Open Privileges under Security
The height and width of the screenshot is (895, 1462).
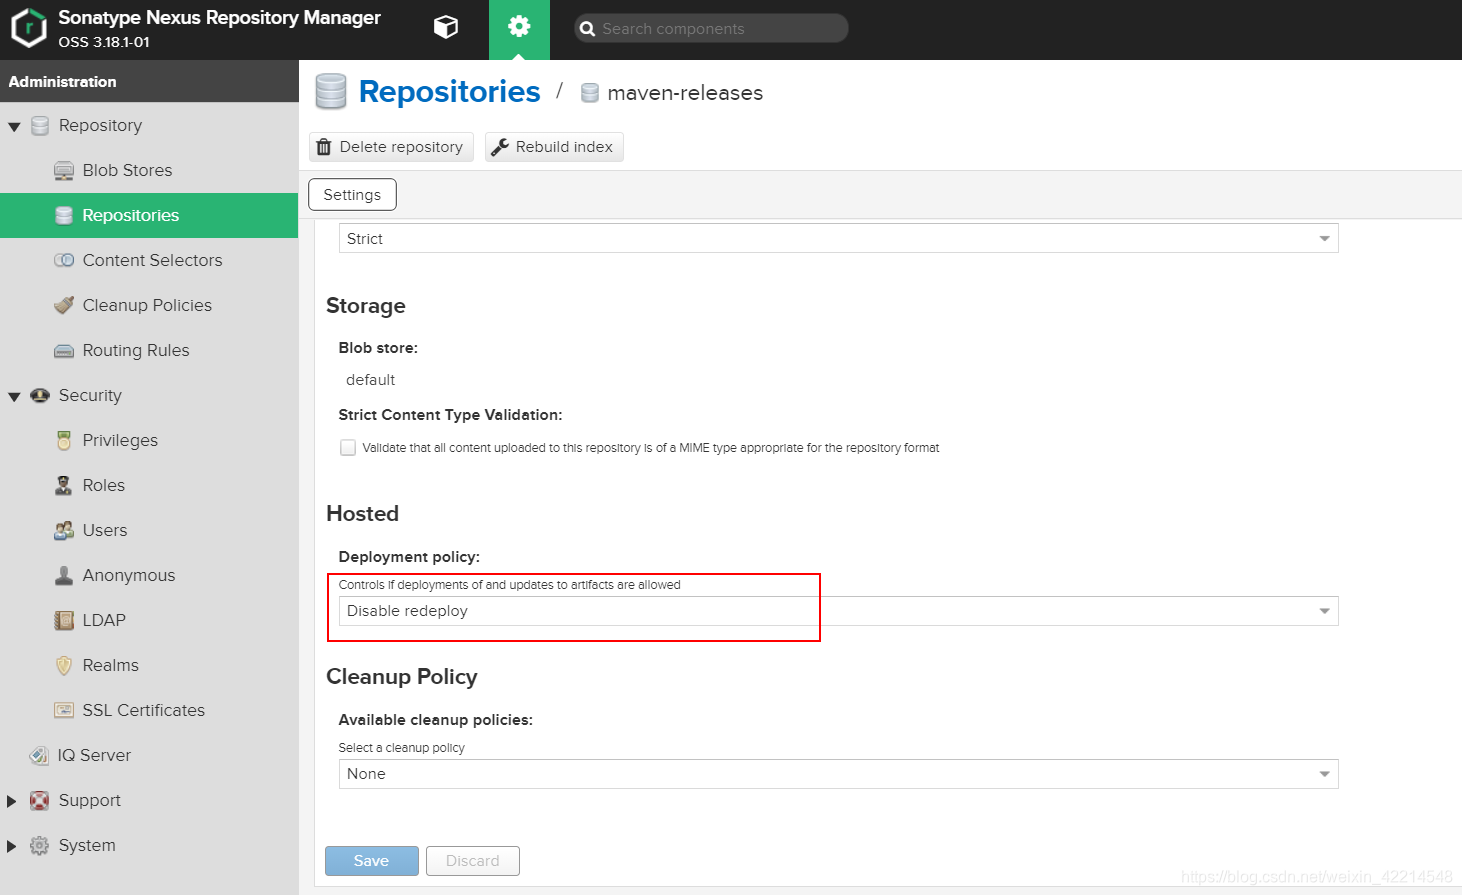(122, 440)
